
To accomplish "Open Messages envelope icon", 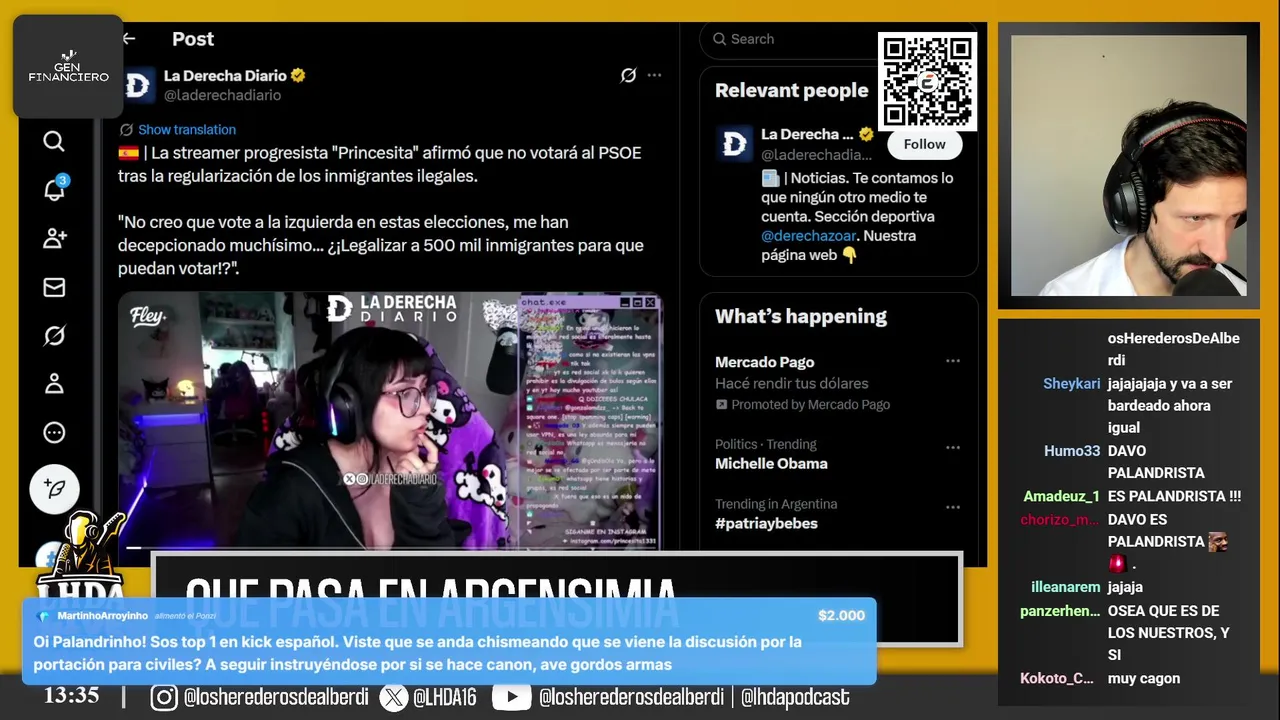I will pos(54,288).
